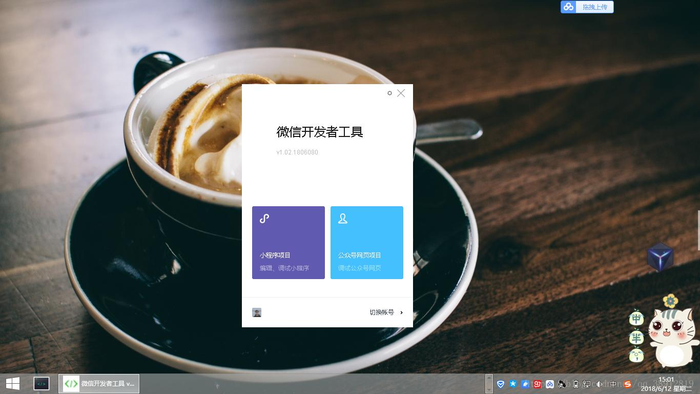Open the 小程序项目 mini program tile

[x=288, y=242]
